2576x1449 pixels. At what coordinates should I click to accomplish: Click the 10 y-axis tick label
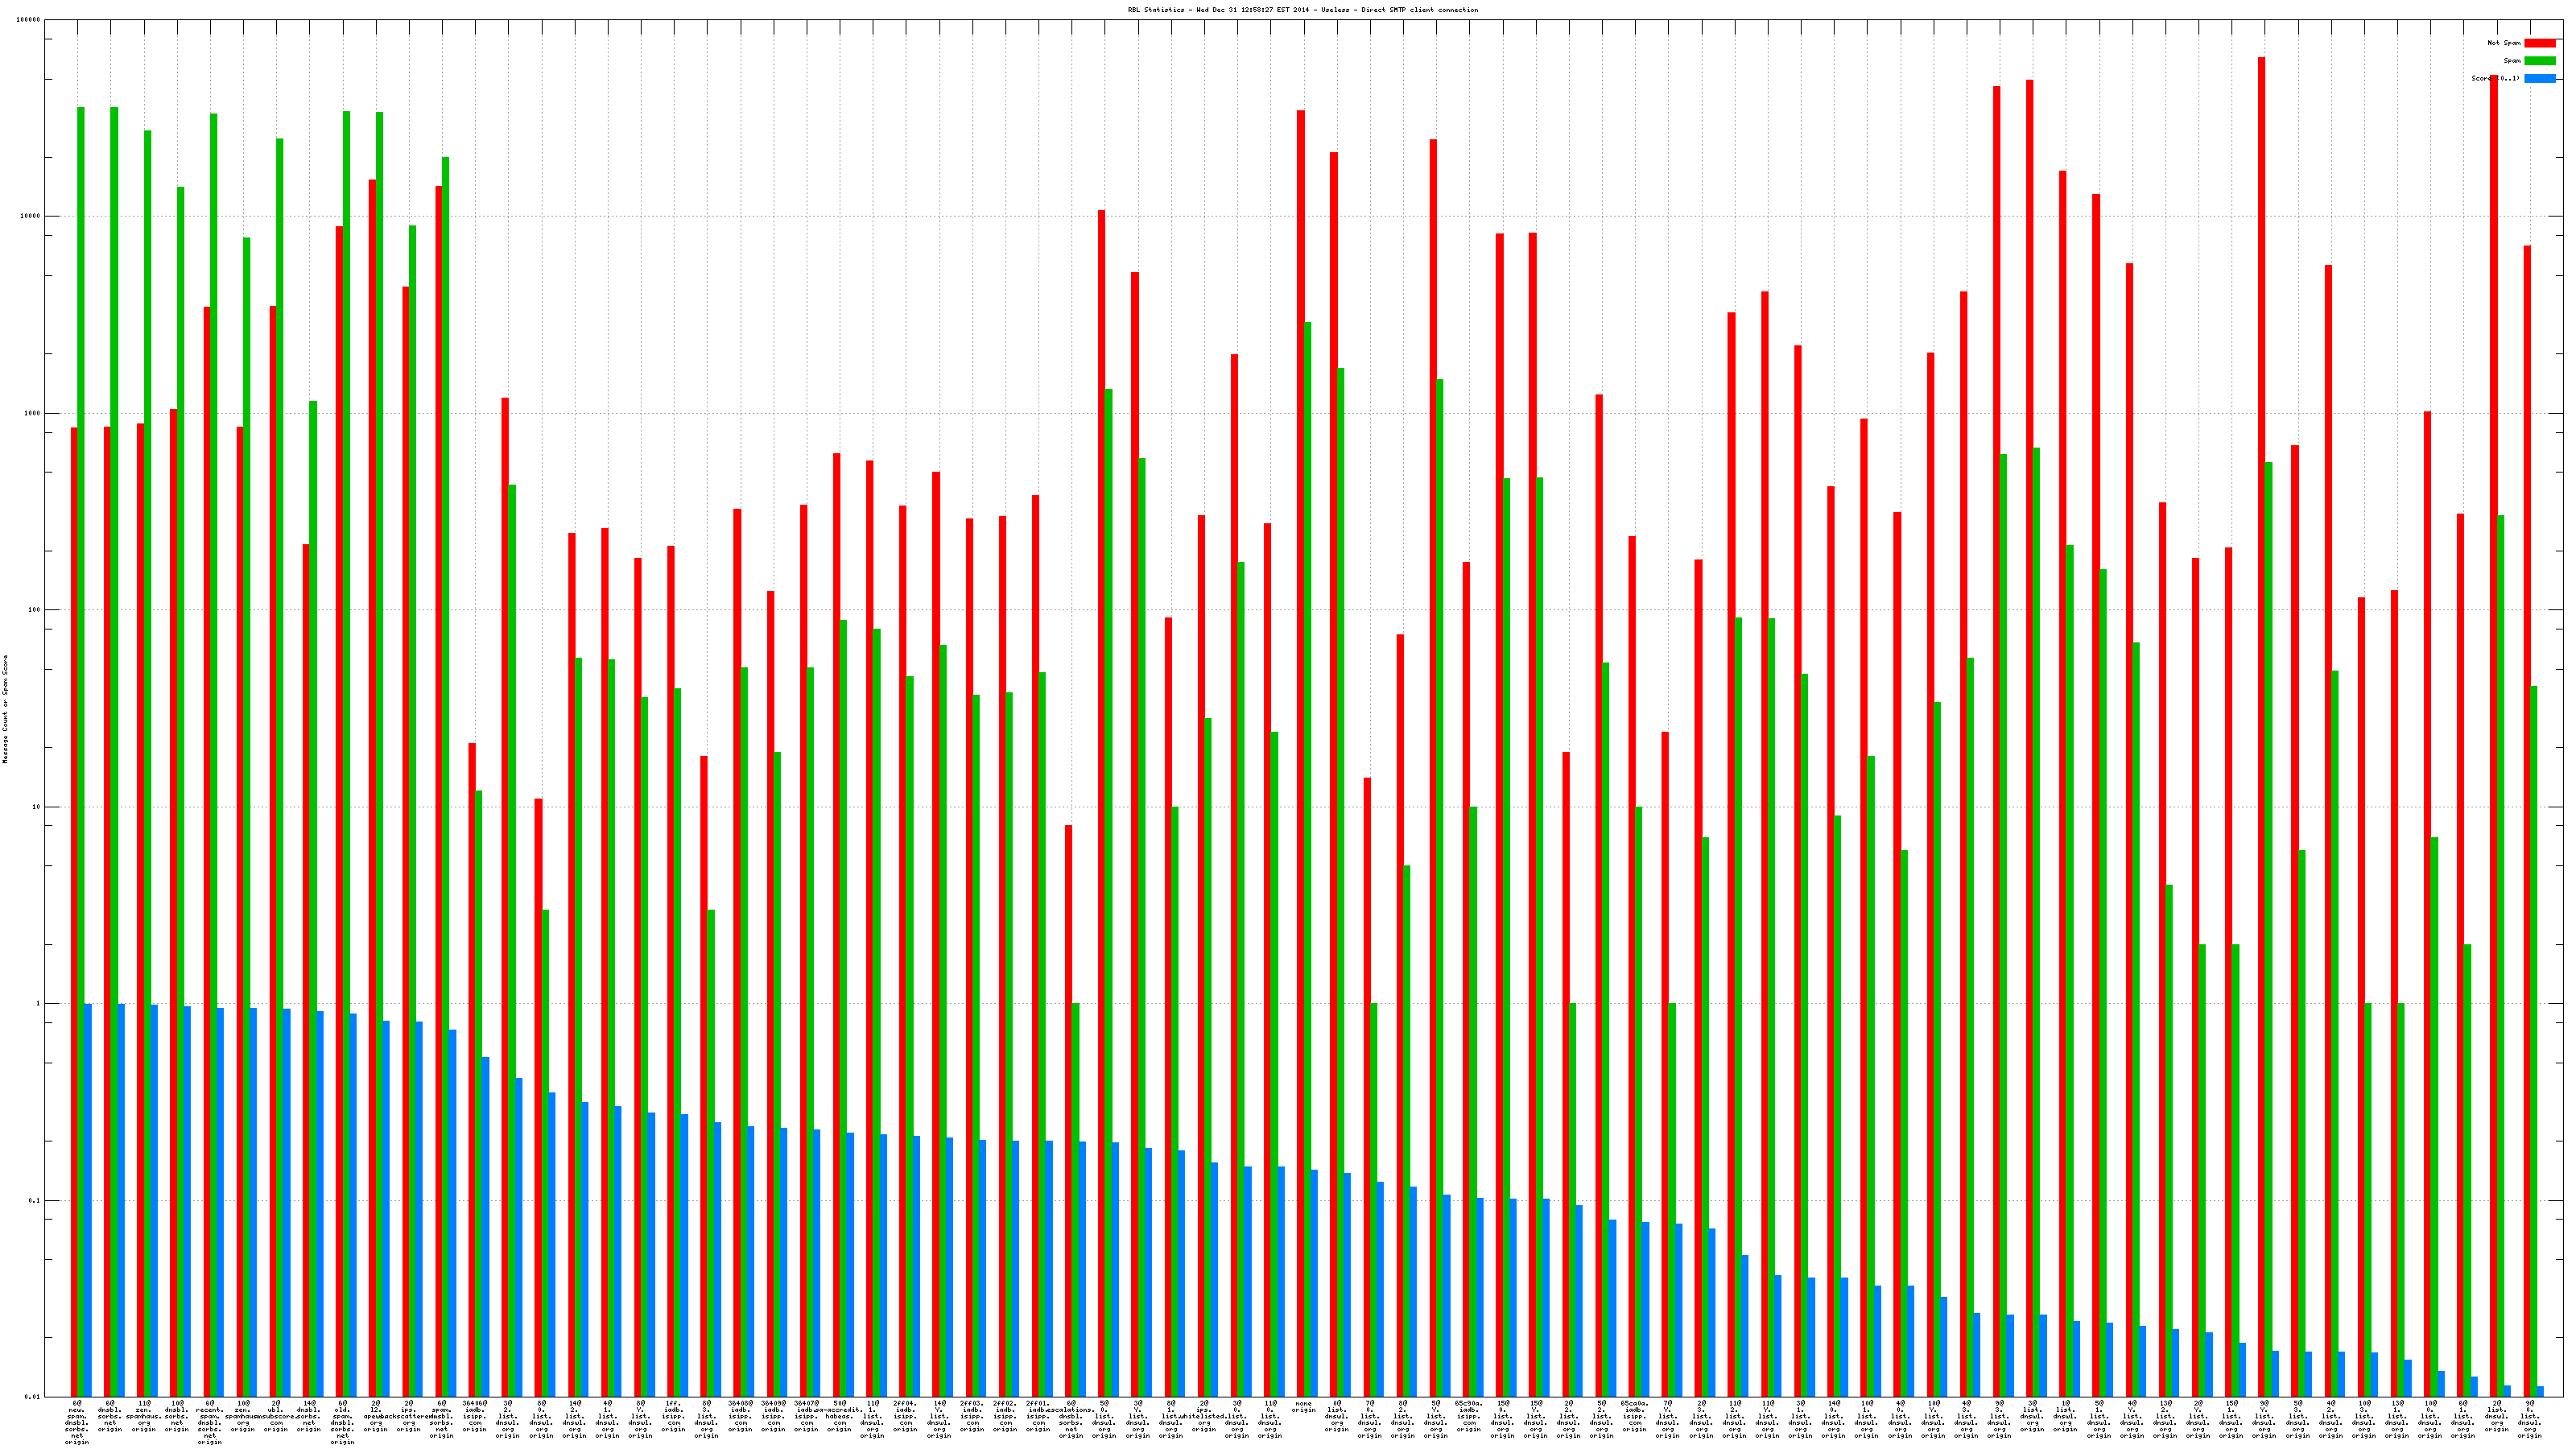(x=38, y=807)
